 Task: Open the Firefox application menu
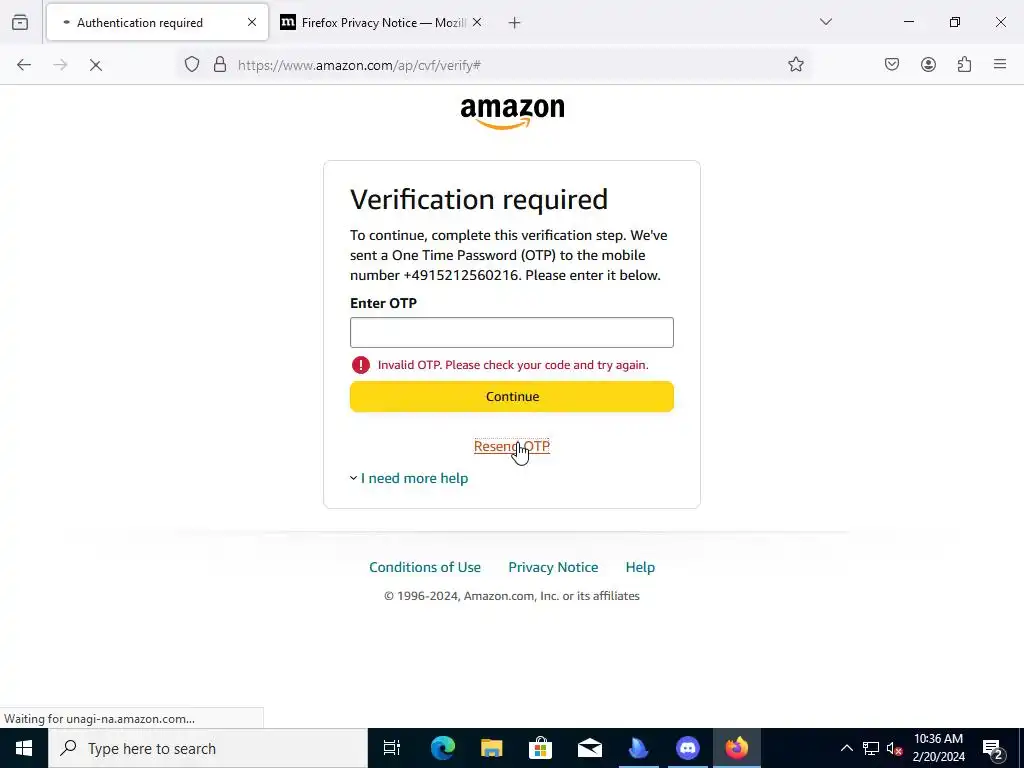pos(1000,64)
